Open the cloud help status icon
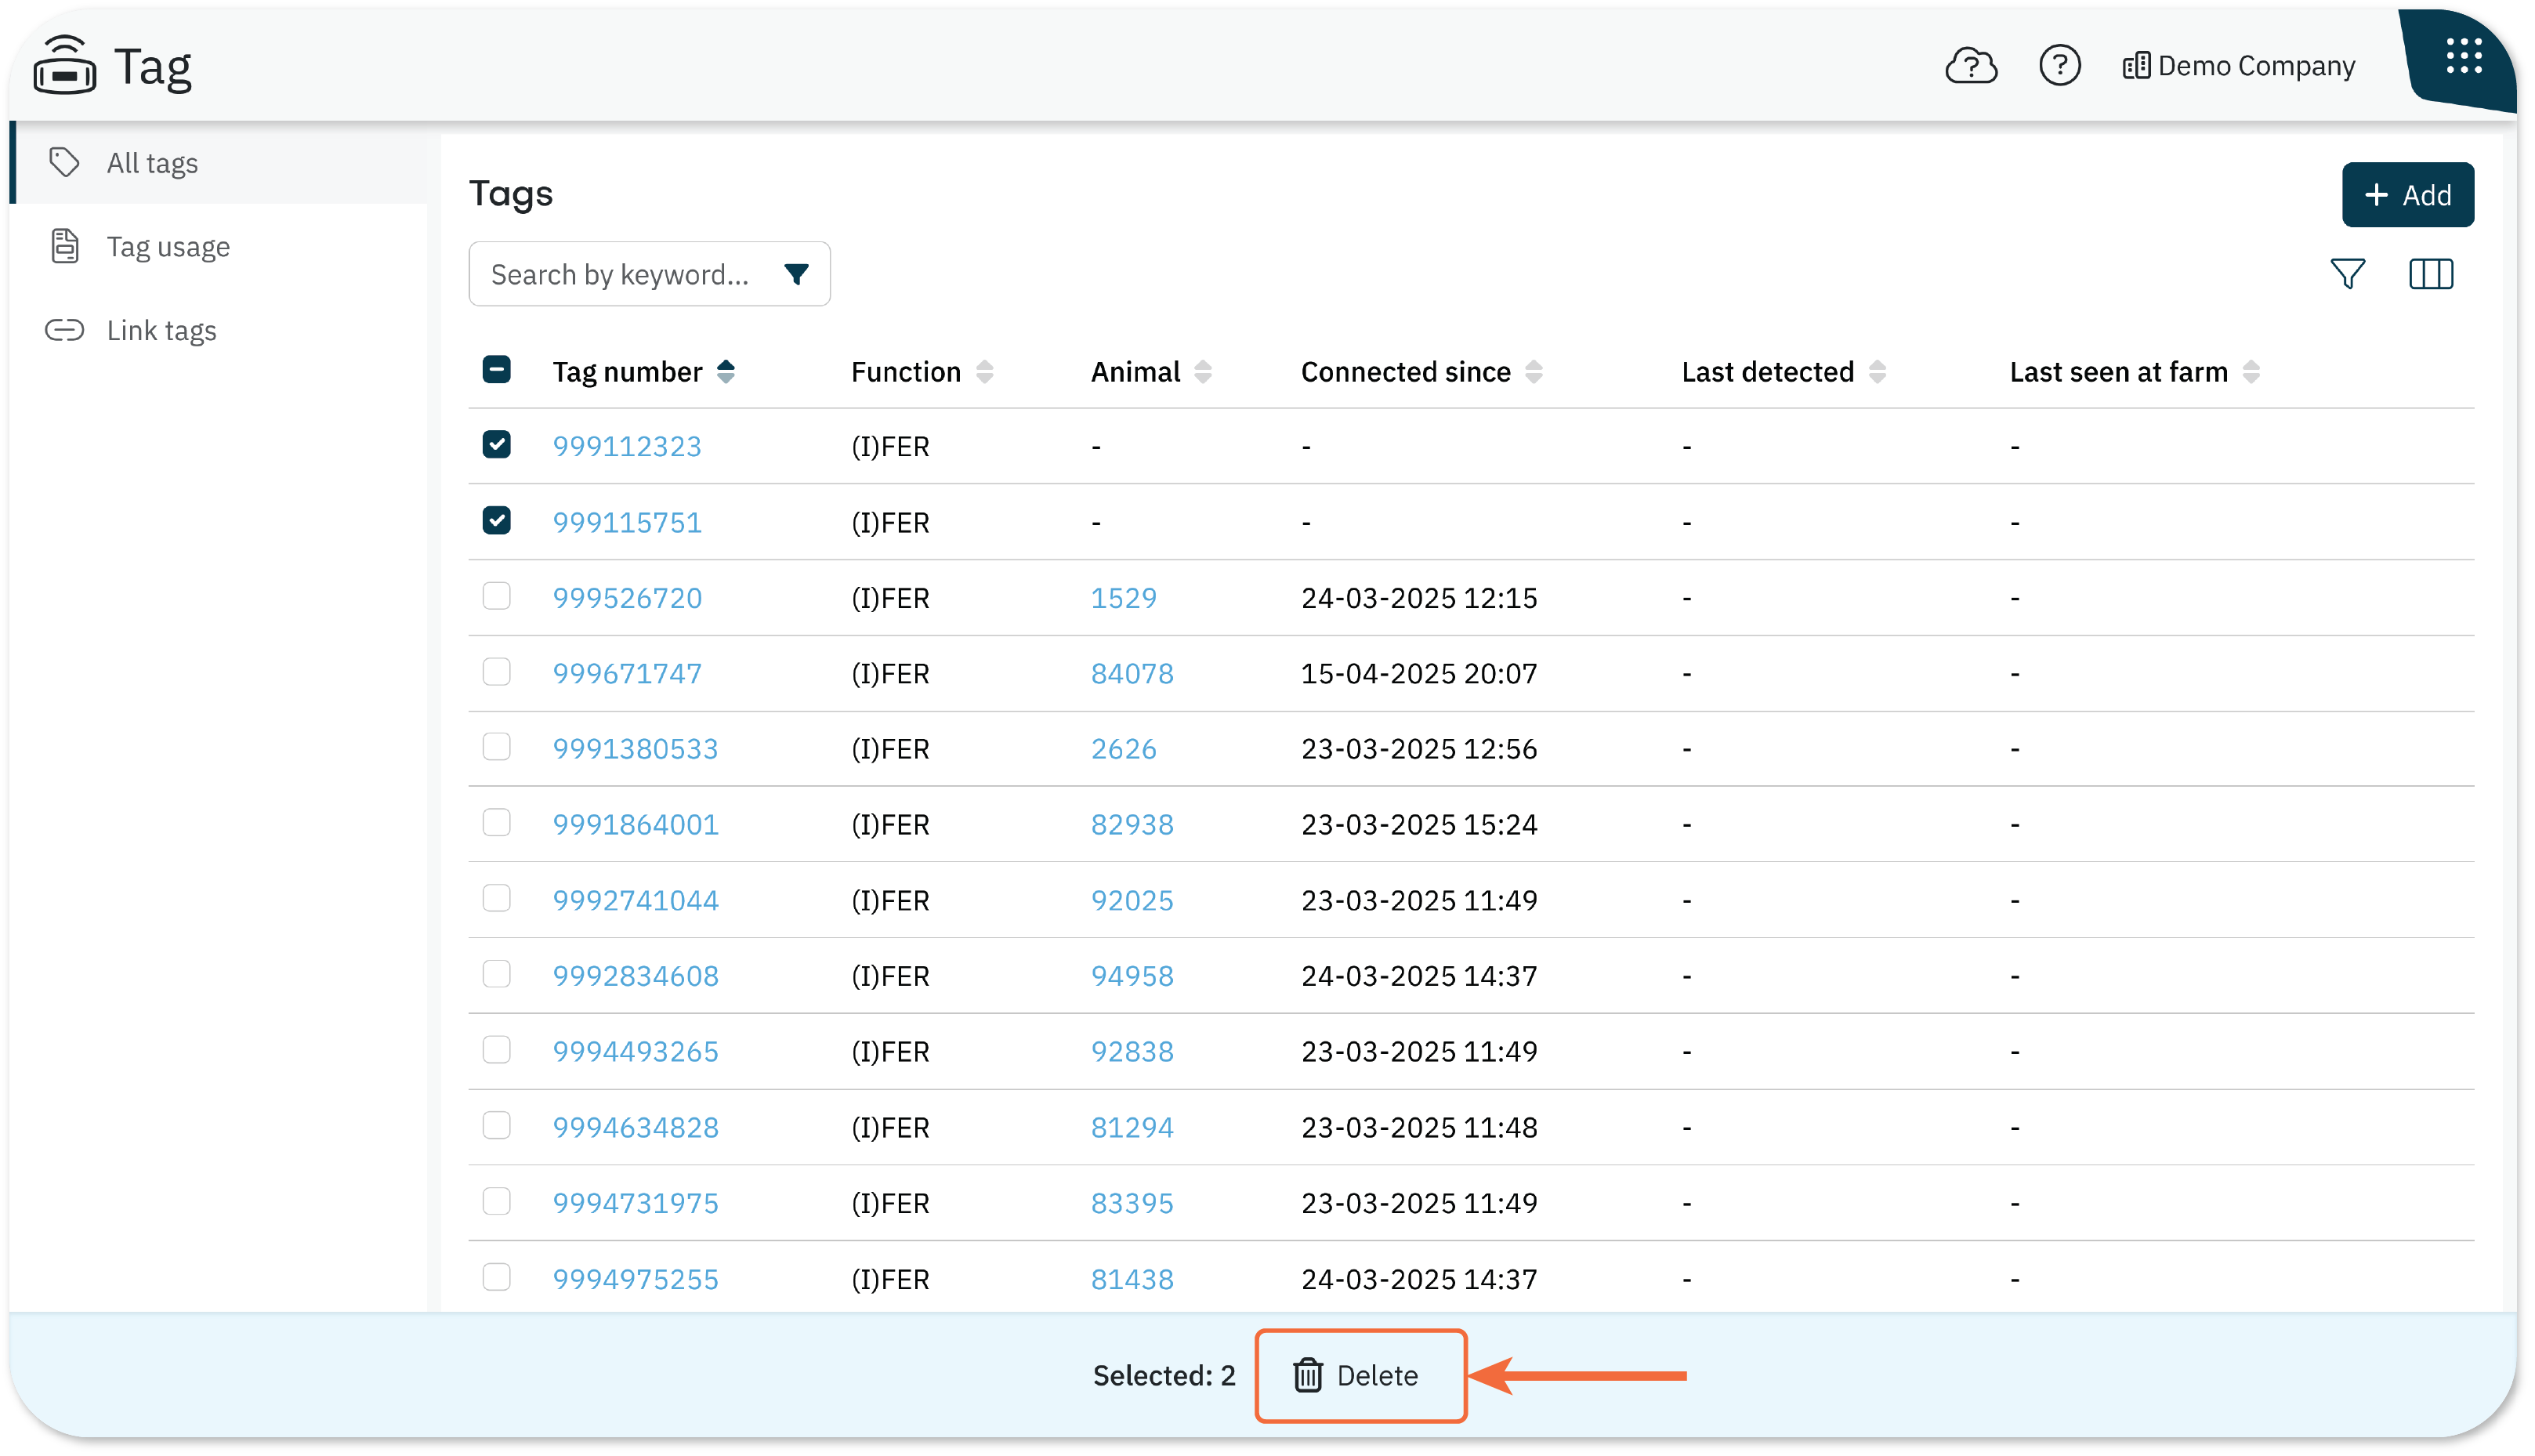 pos(1970,66)
